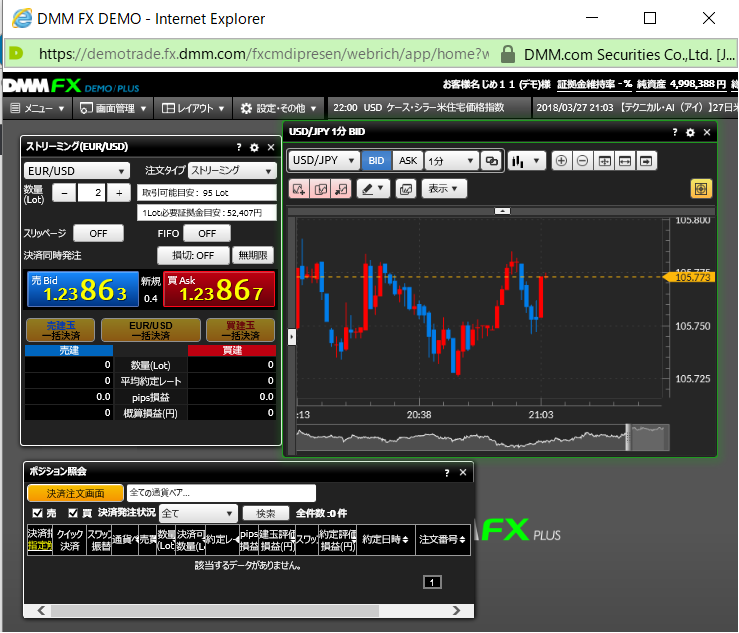
Task: Open 注文タイプ ストリーミング dropdown
Action: coord(232,170)
